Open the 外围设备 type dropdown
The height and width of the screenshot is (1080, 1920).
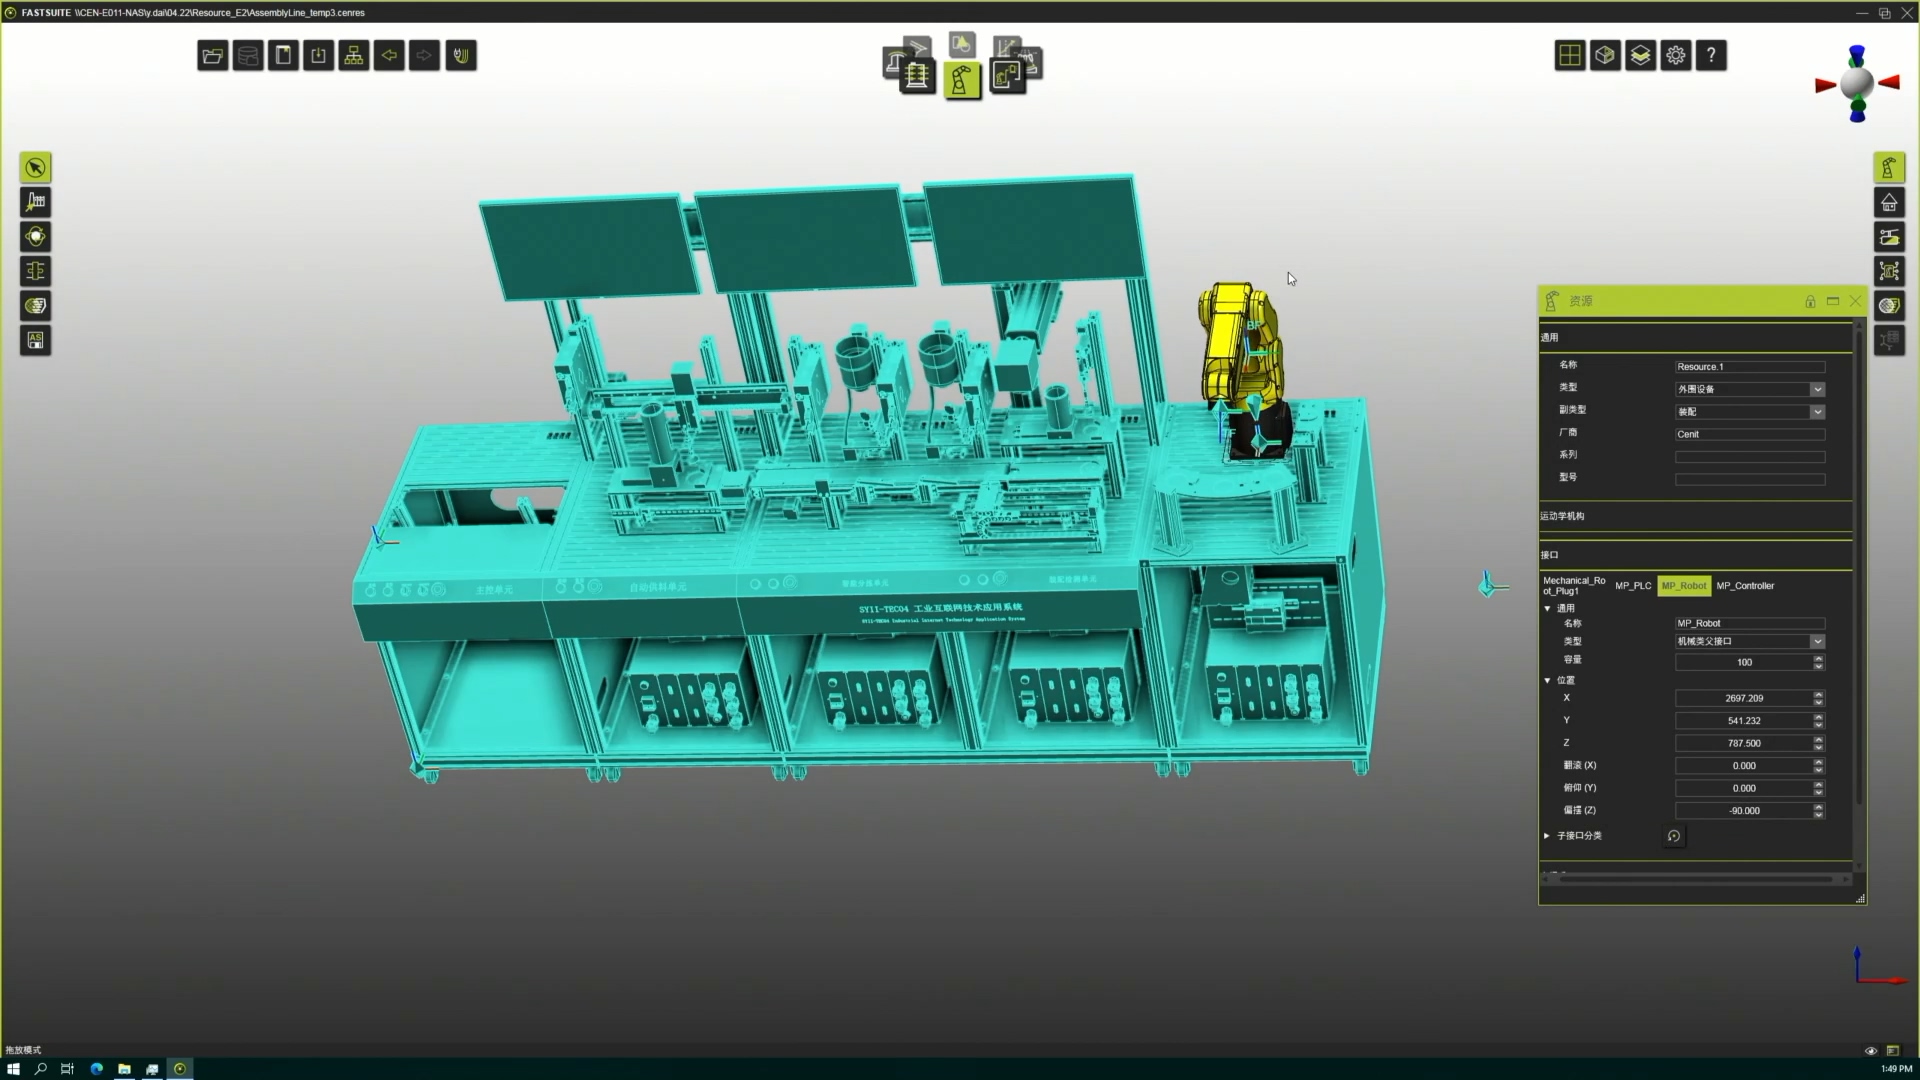(1817, 389)
